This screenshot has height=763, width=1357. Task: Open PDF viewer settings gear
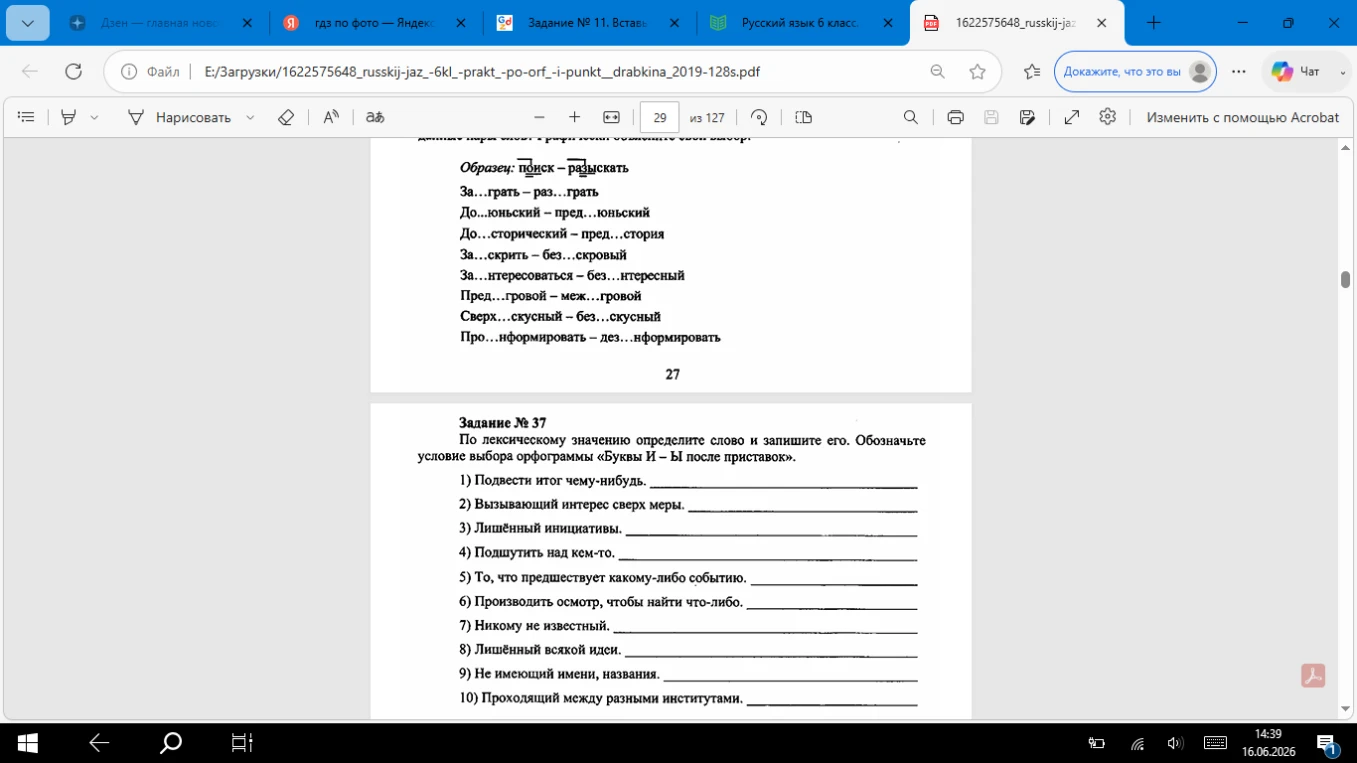coord(1107,117)
